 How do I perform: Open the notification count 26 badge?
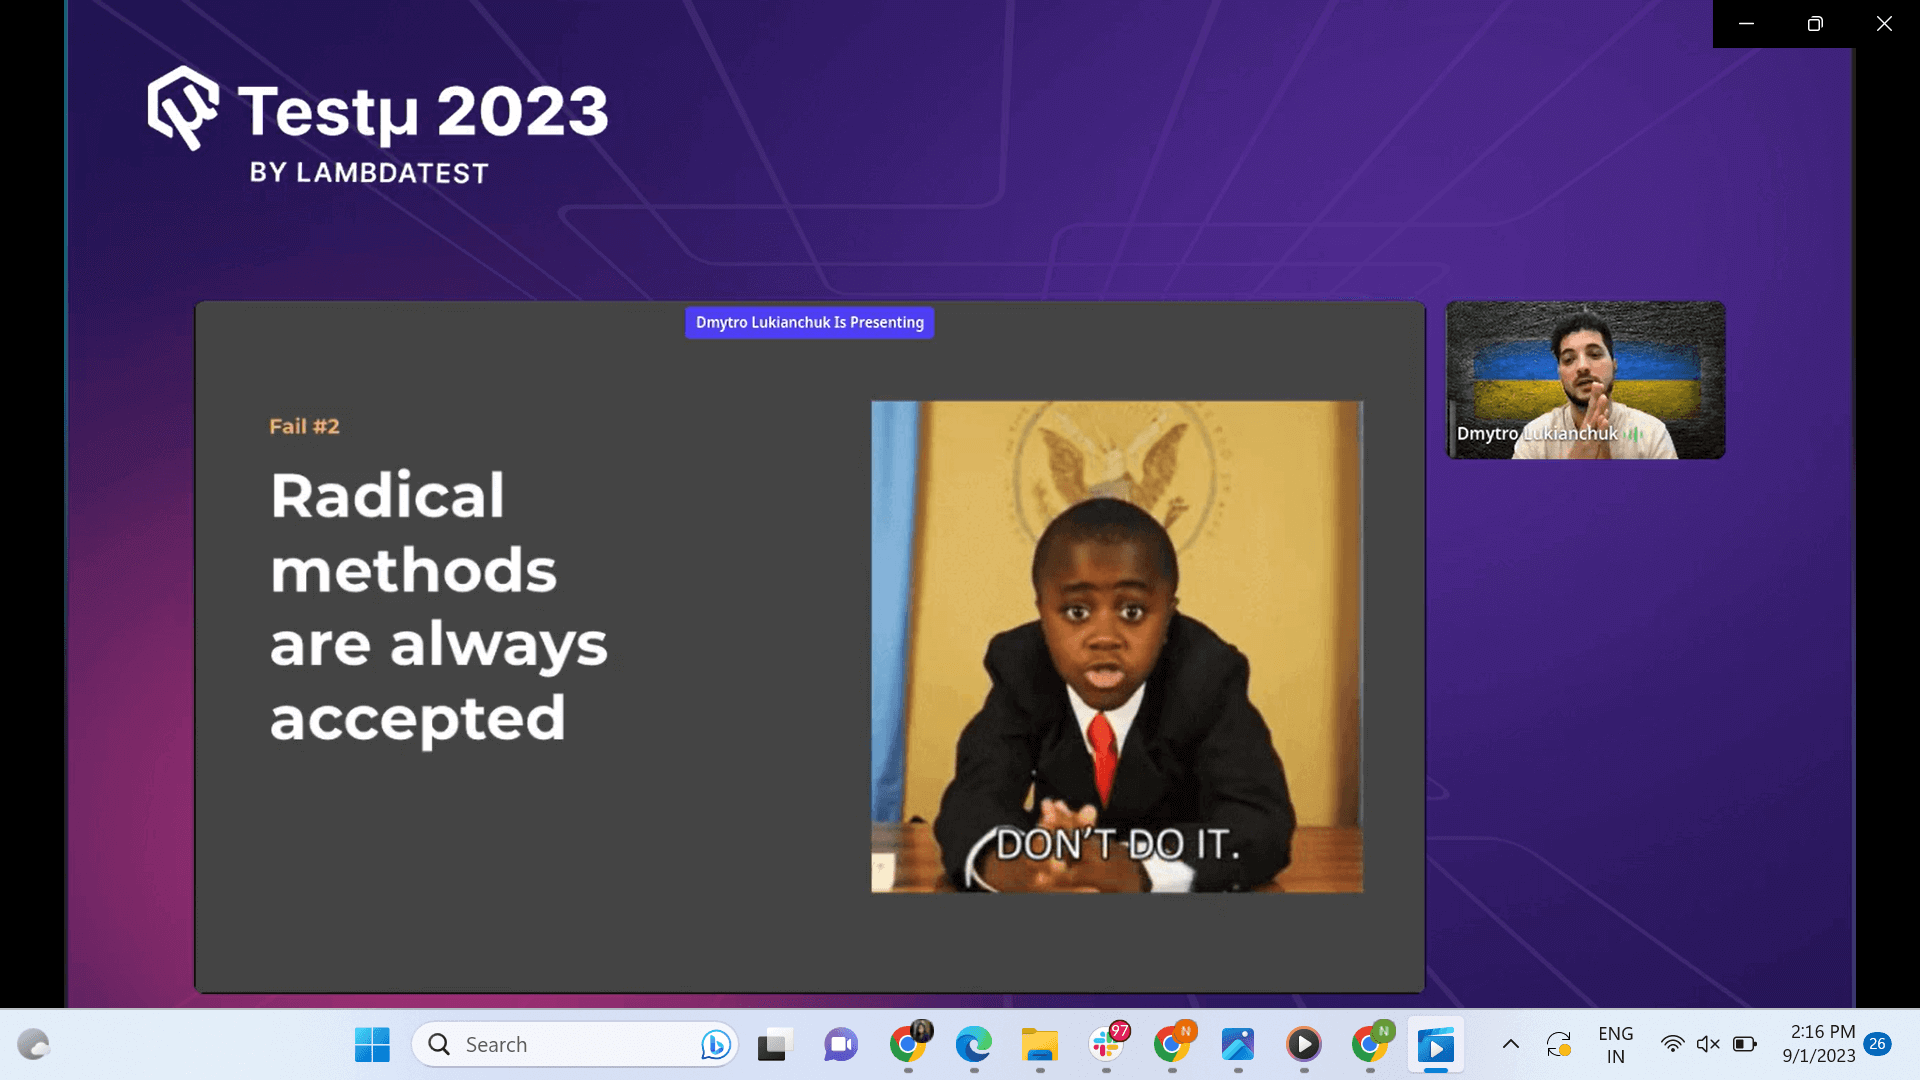(1877, 1044)
